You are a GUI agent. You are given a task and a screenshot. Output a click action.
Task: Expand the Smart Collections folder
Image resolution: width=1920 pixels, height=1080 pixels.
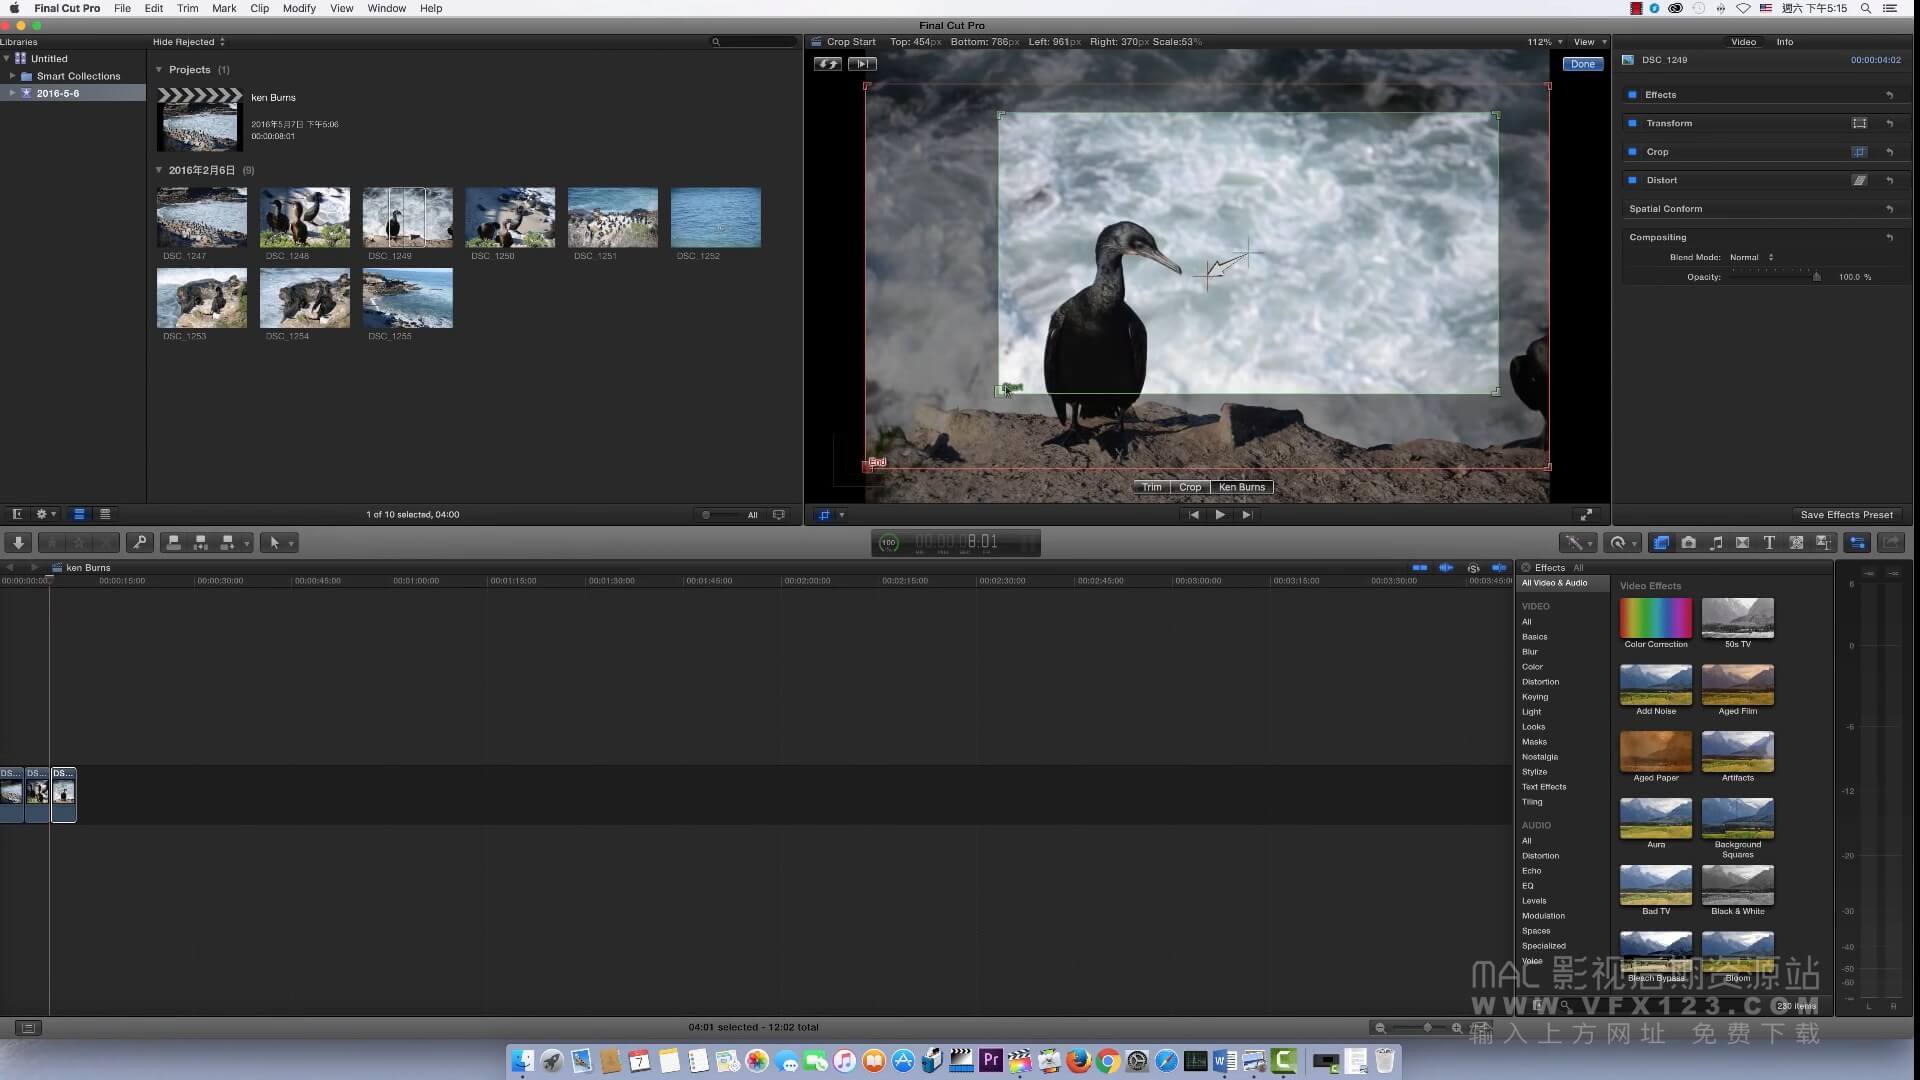point(12,76)
